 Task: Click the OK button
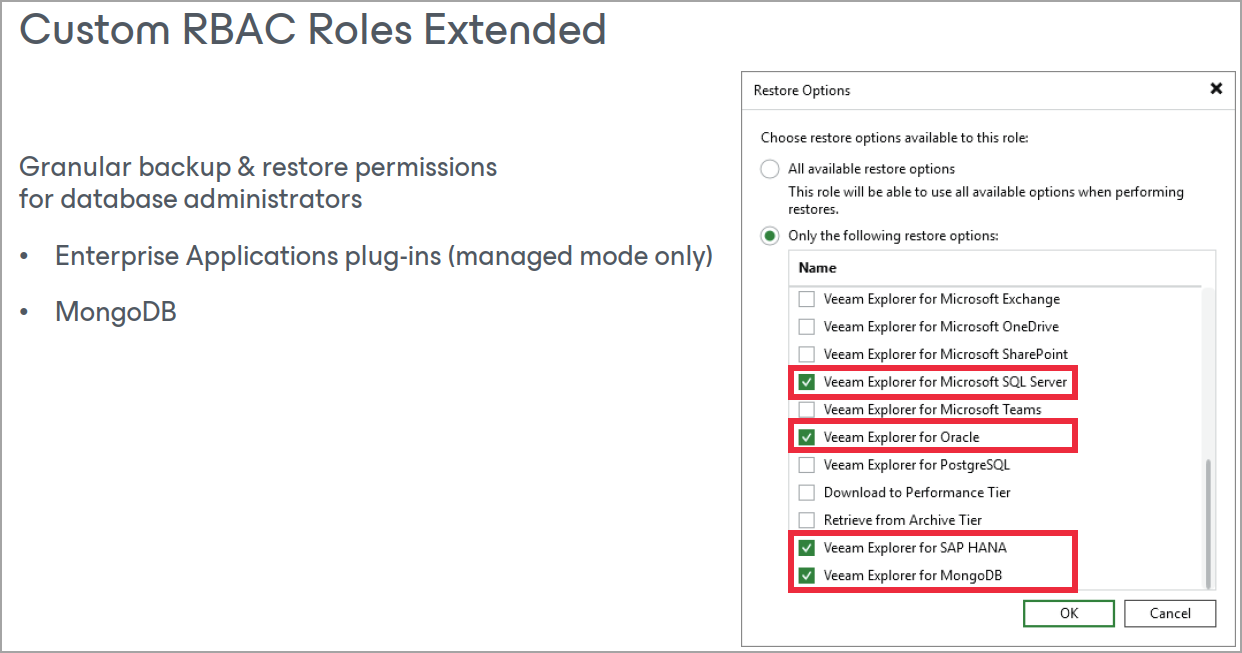[1068, 613]
